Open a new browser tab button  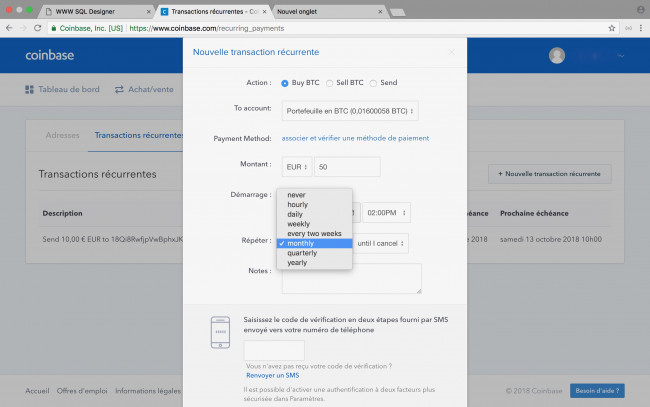tap(398, 12)
